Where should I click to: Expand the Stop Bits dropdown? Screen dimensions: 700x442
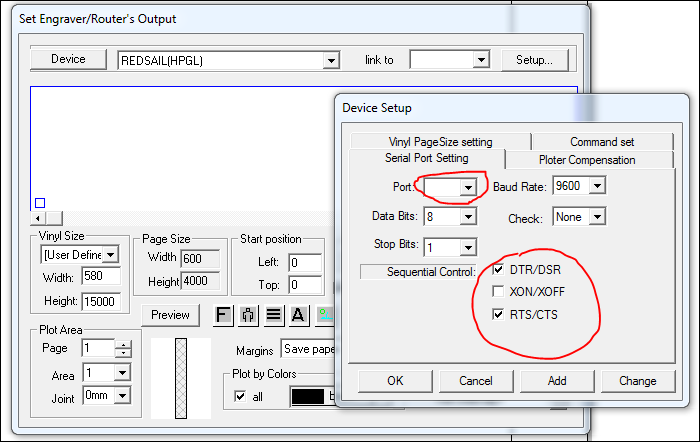pos(468,247)
